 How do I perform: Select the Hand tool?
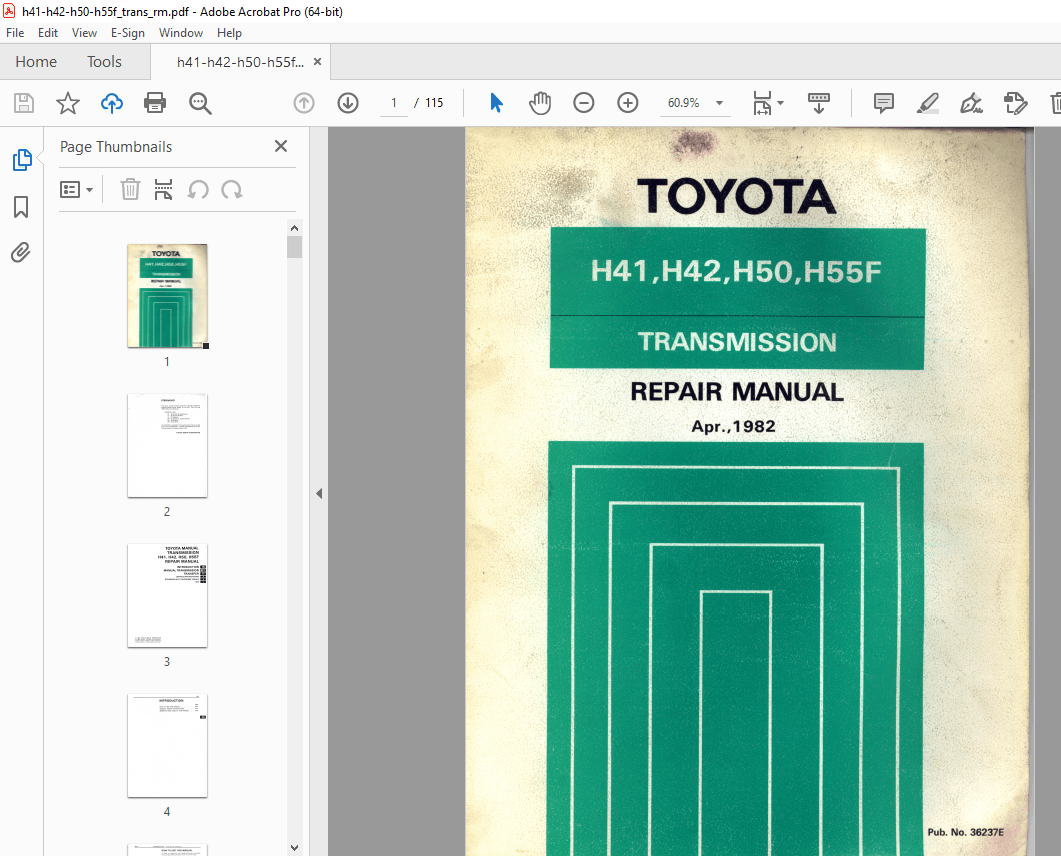pyautogui.click(x=540, y=103)
